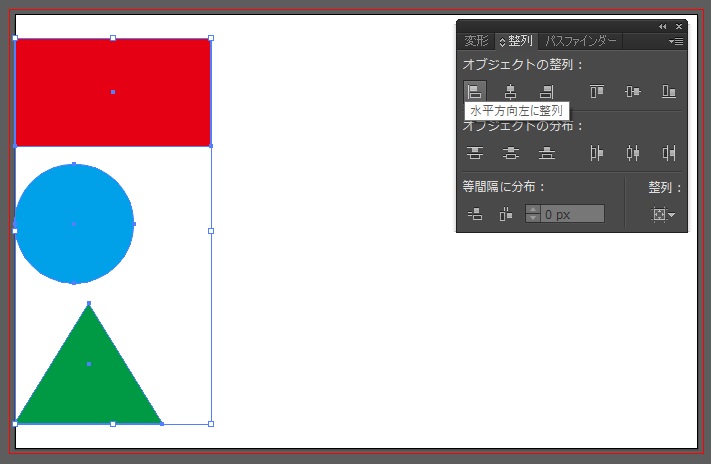This screenshot has height=464, width=711.
Task: Open the align panel flyout menu
Action: point(676,42)
